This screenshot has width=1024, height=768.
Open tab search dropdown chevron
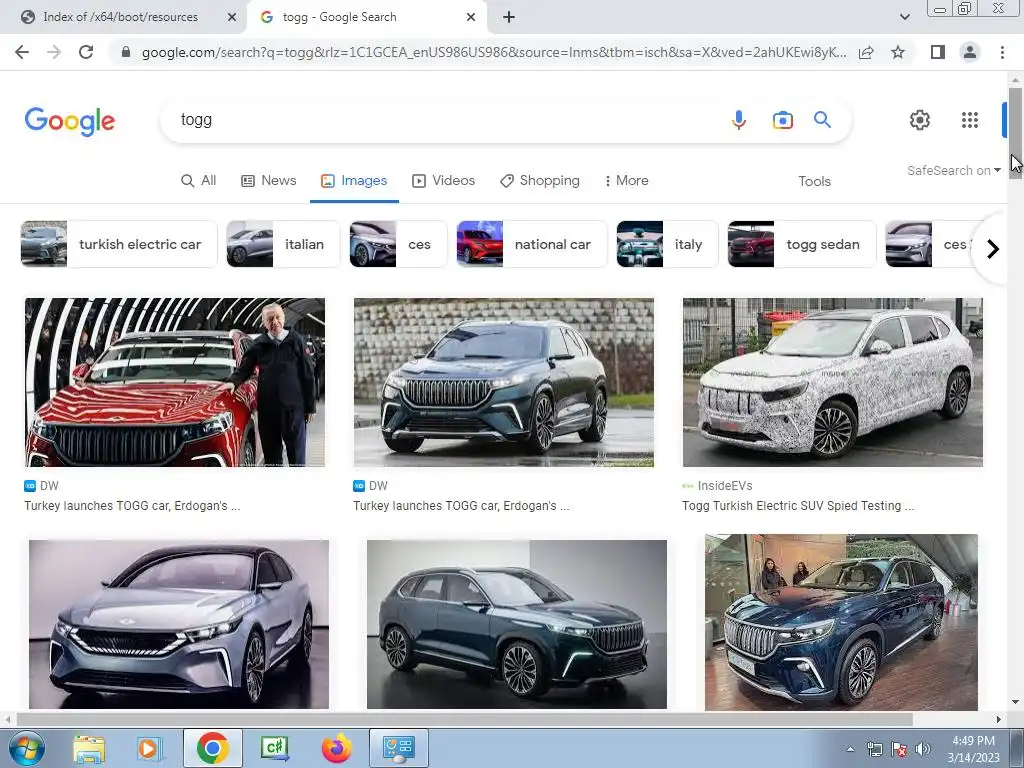tap(904, 17)
